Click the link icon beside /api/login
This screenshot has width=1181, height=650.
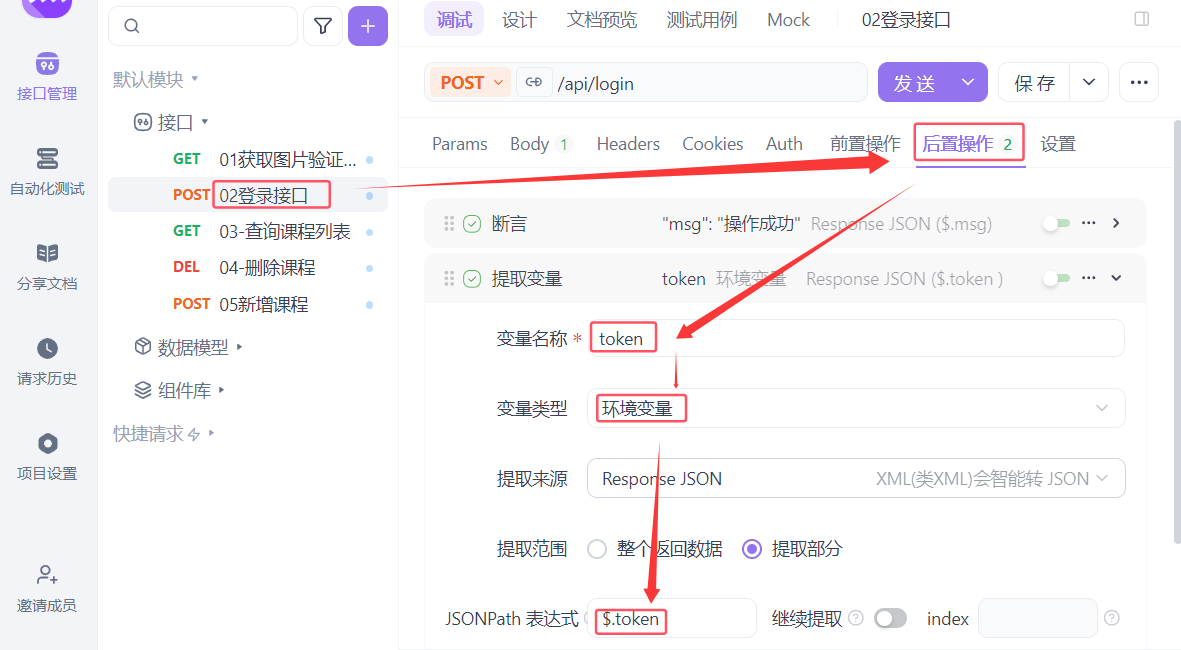[x=533, y=82]
